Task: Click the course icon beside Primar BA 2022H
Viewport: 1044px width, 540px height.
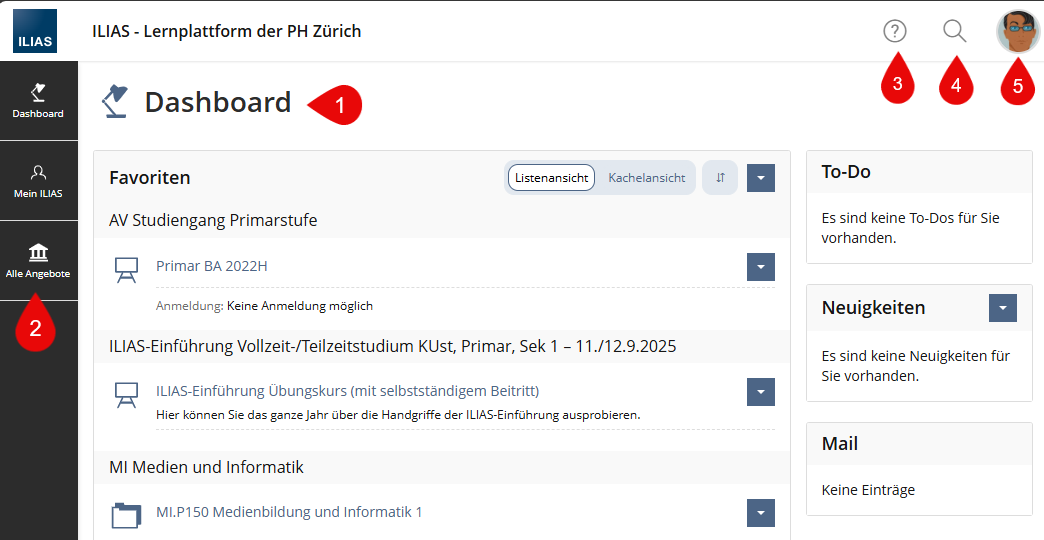Action: [x=126, y=269]
